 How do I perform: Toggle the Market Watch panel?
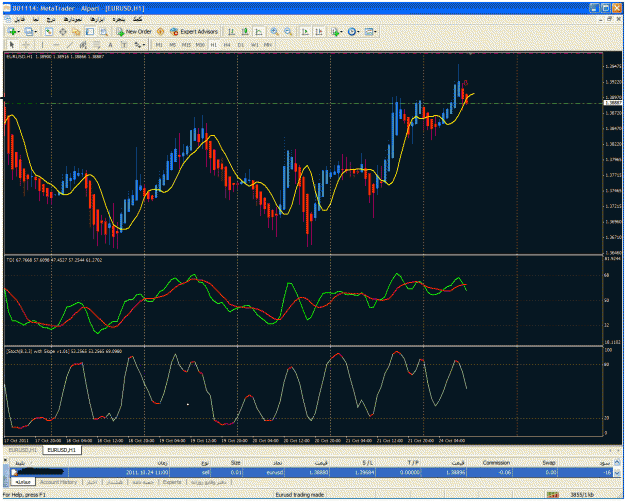49,31
